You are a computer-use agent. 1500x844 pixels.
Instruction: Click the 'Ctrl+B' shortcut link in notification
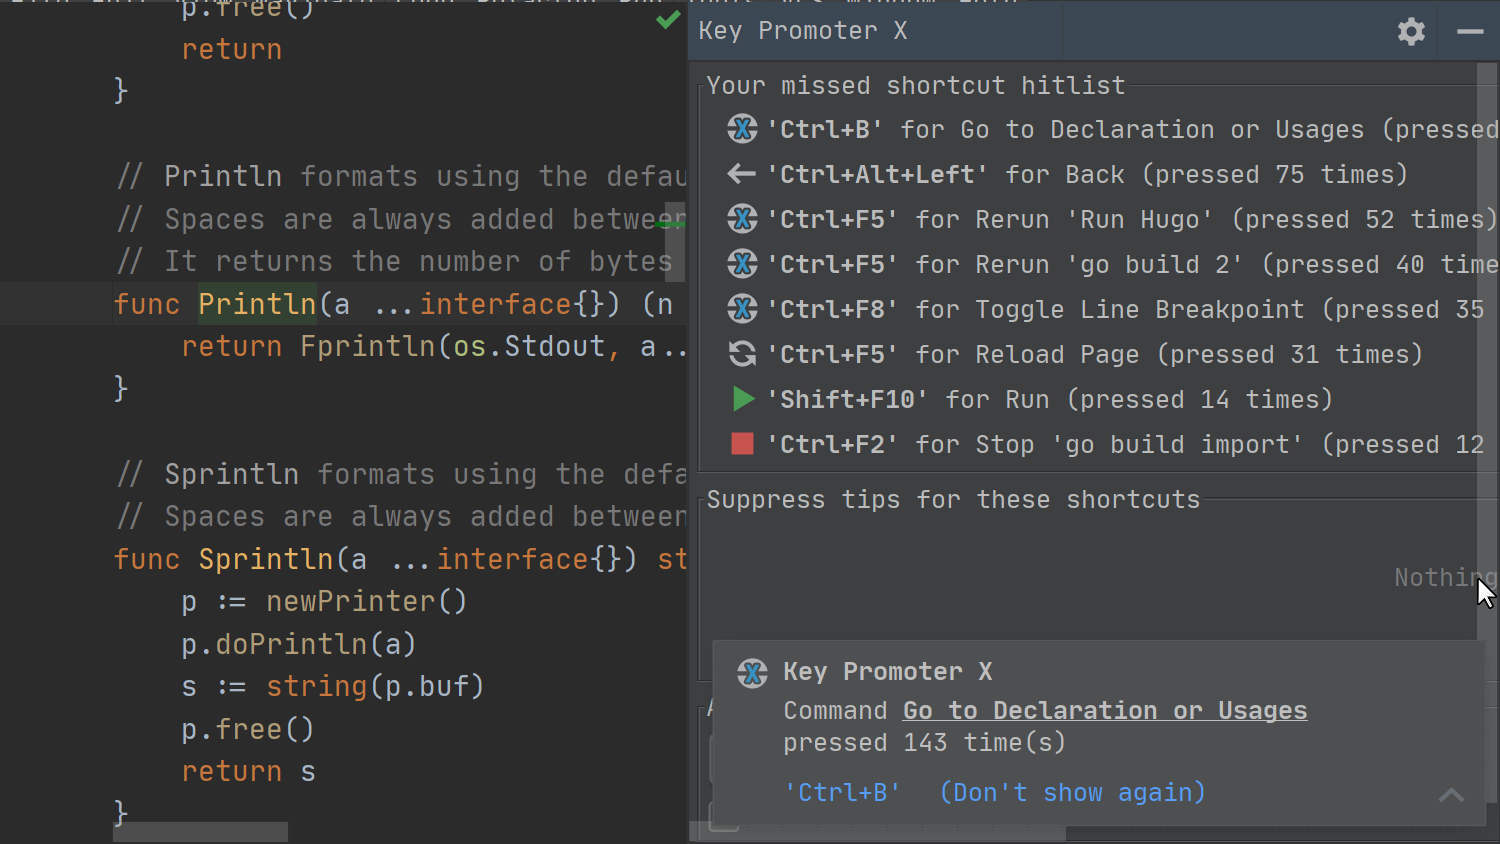tap(842, 792)
